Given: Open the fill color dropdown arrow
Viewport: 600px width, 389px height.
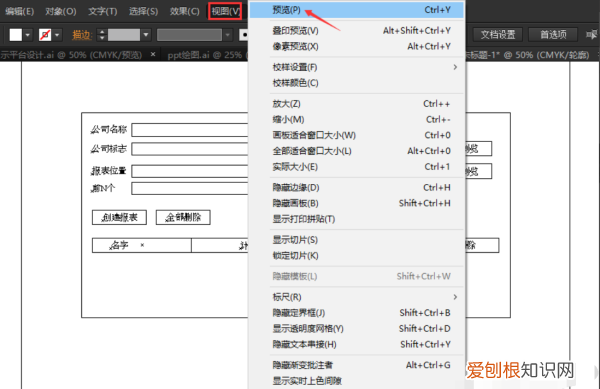Looking at the screenshot, I should pos(28,35).
